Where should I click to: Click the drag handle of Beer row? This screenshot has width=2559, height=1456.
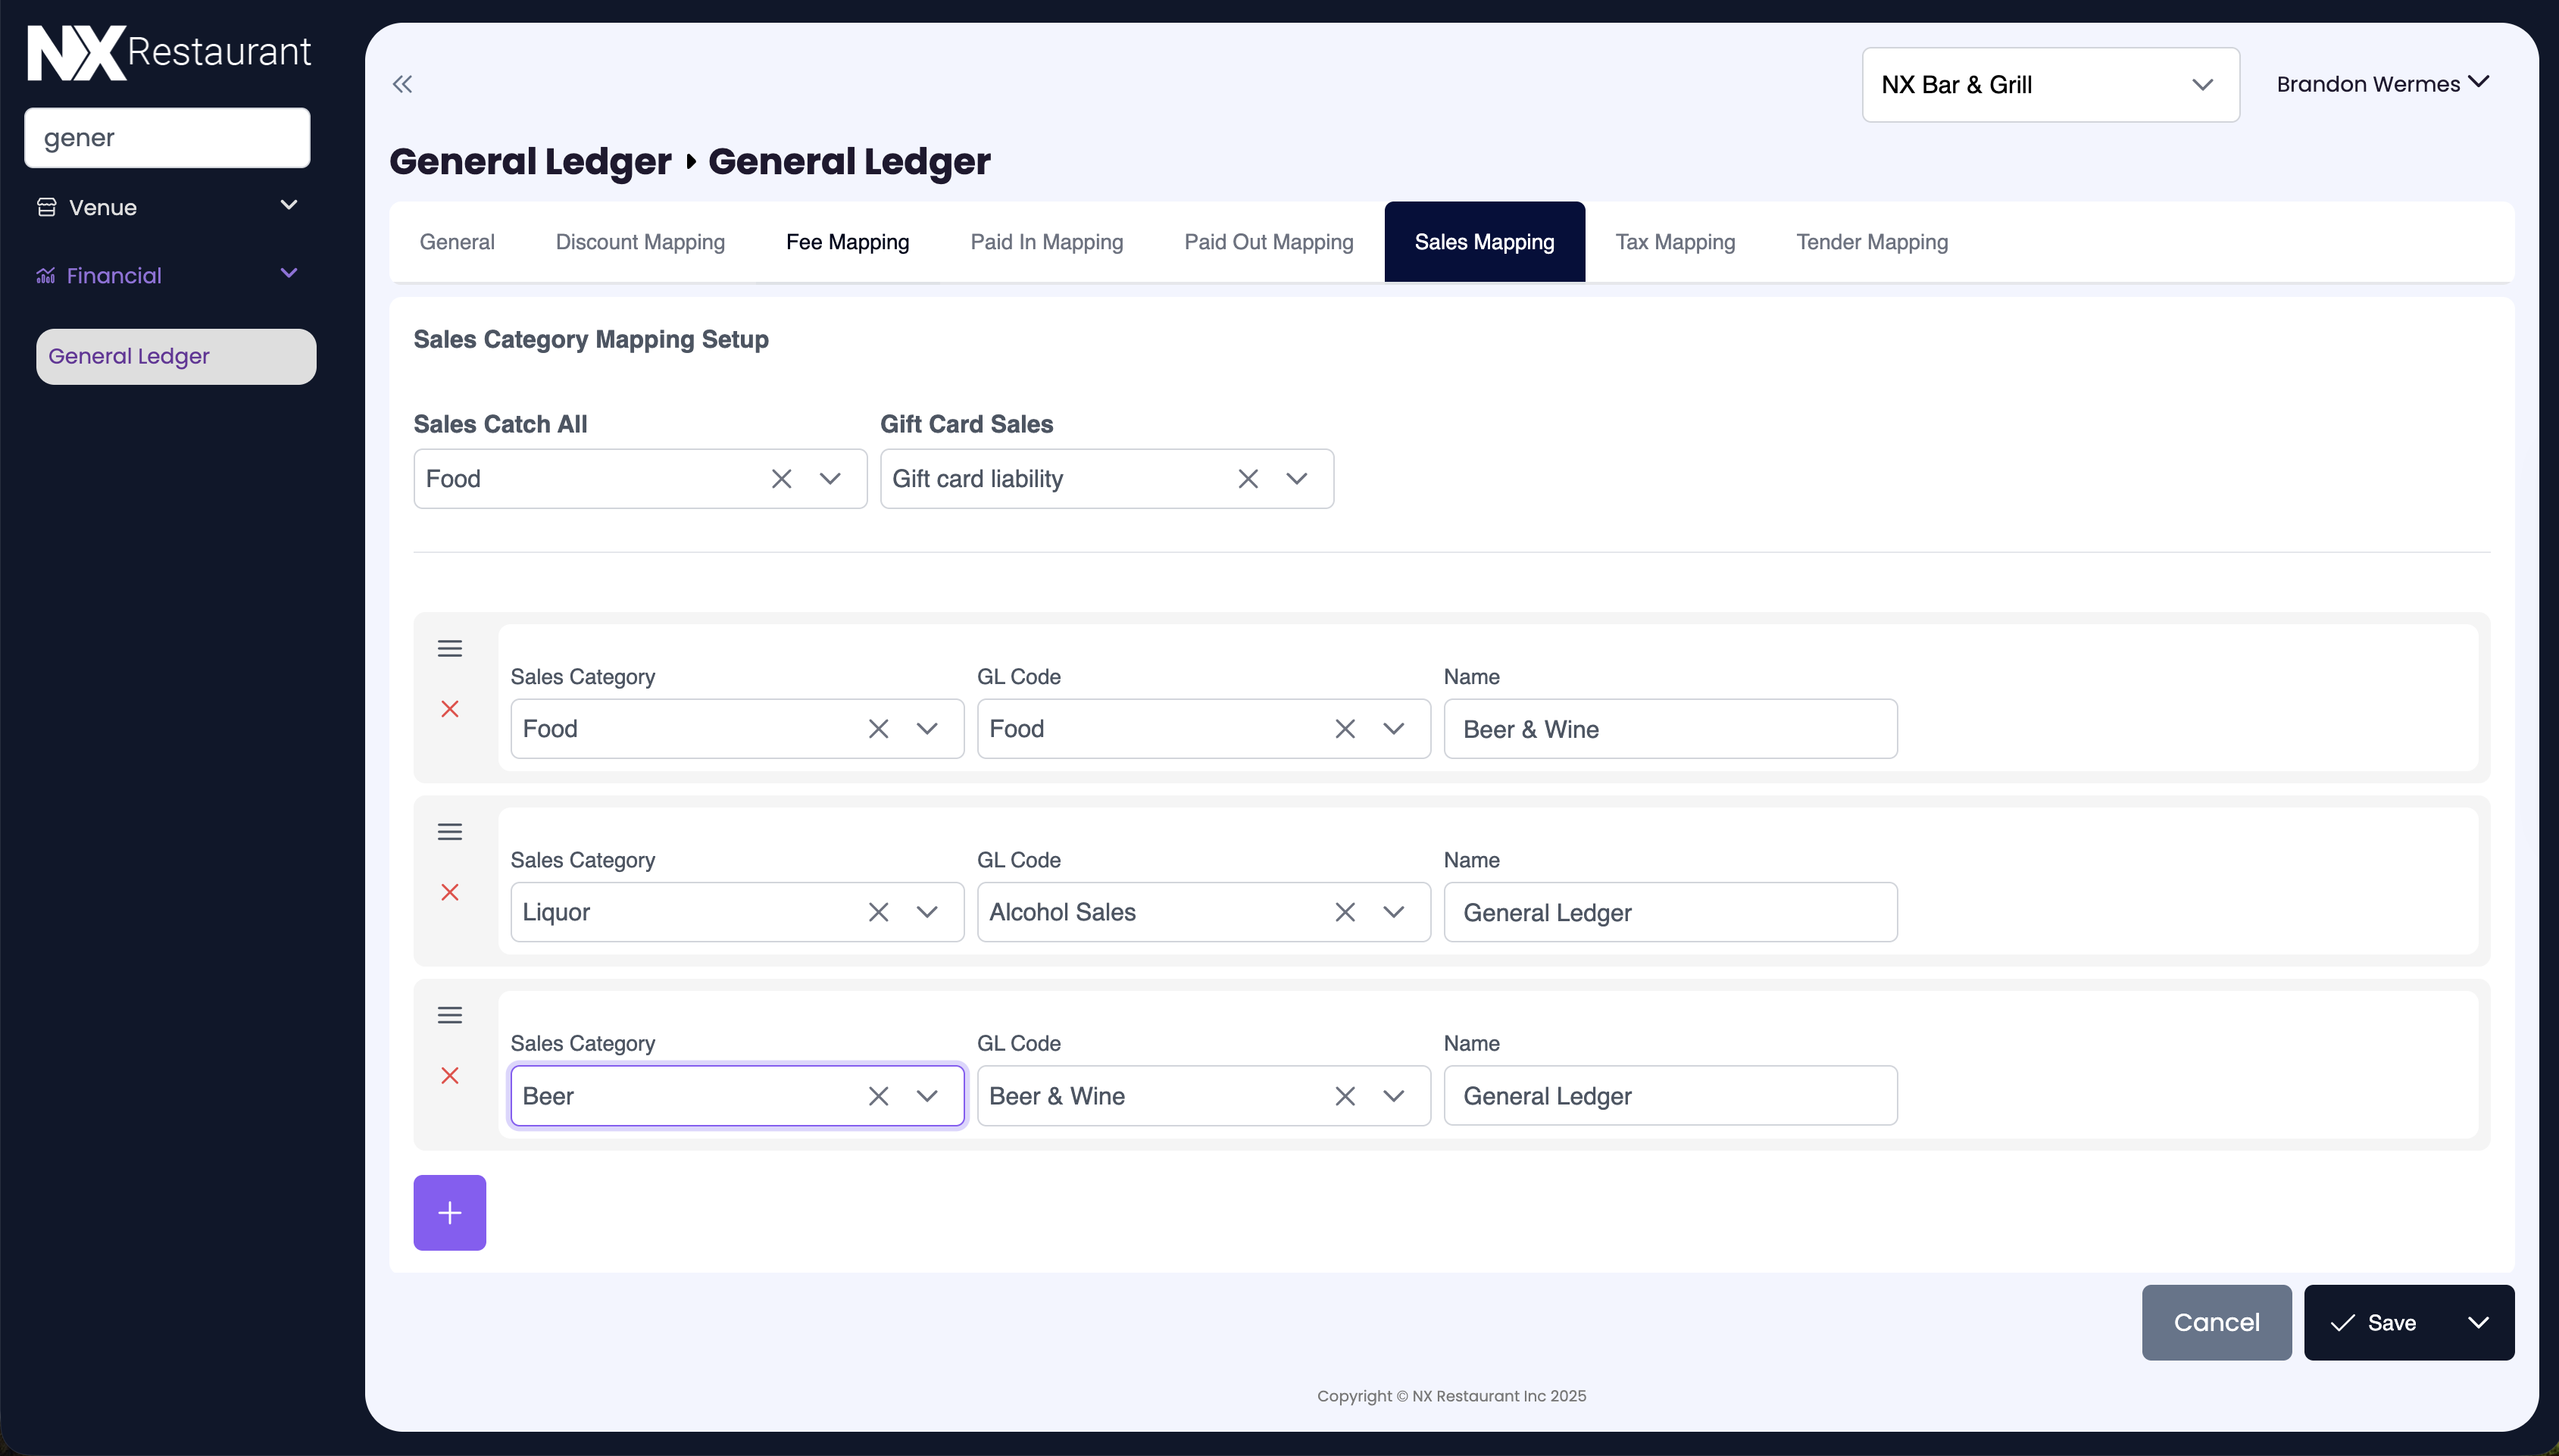pos(450,1015)
